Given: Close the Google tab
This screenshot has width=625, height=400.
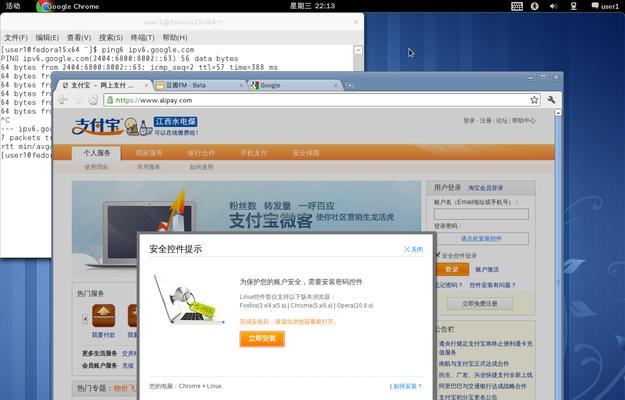Looking at the screenshot, I should (336, 85).
